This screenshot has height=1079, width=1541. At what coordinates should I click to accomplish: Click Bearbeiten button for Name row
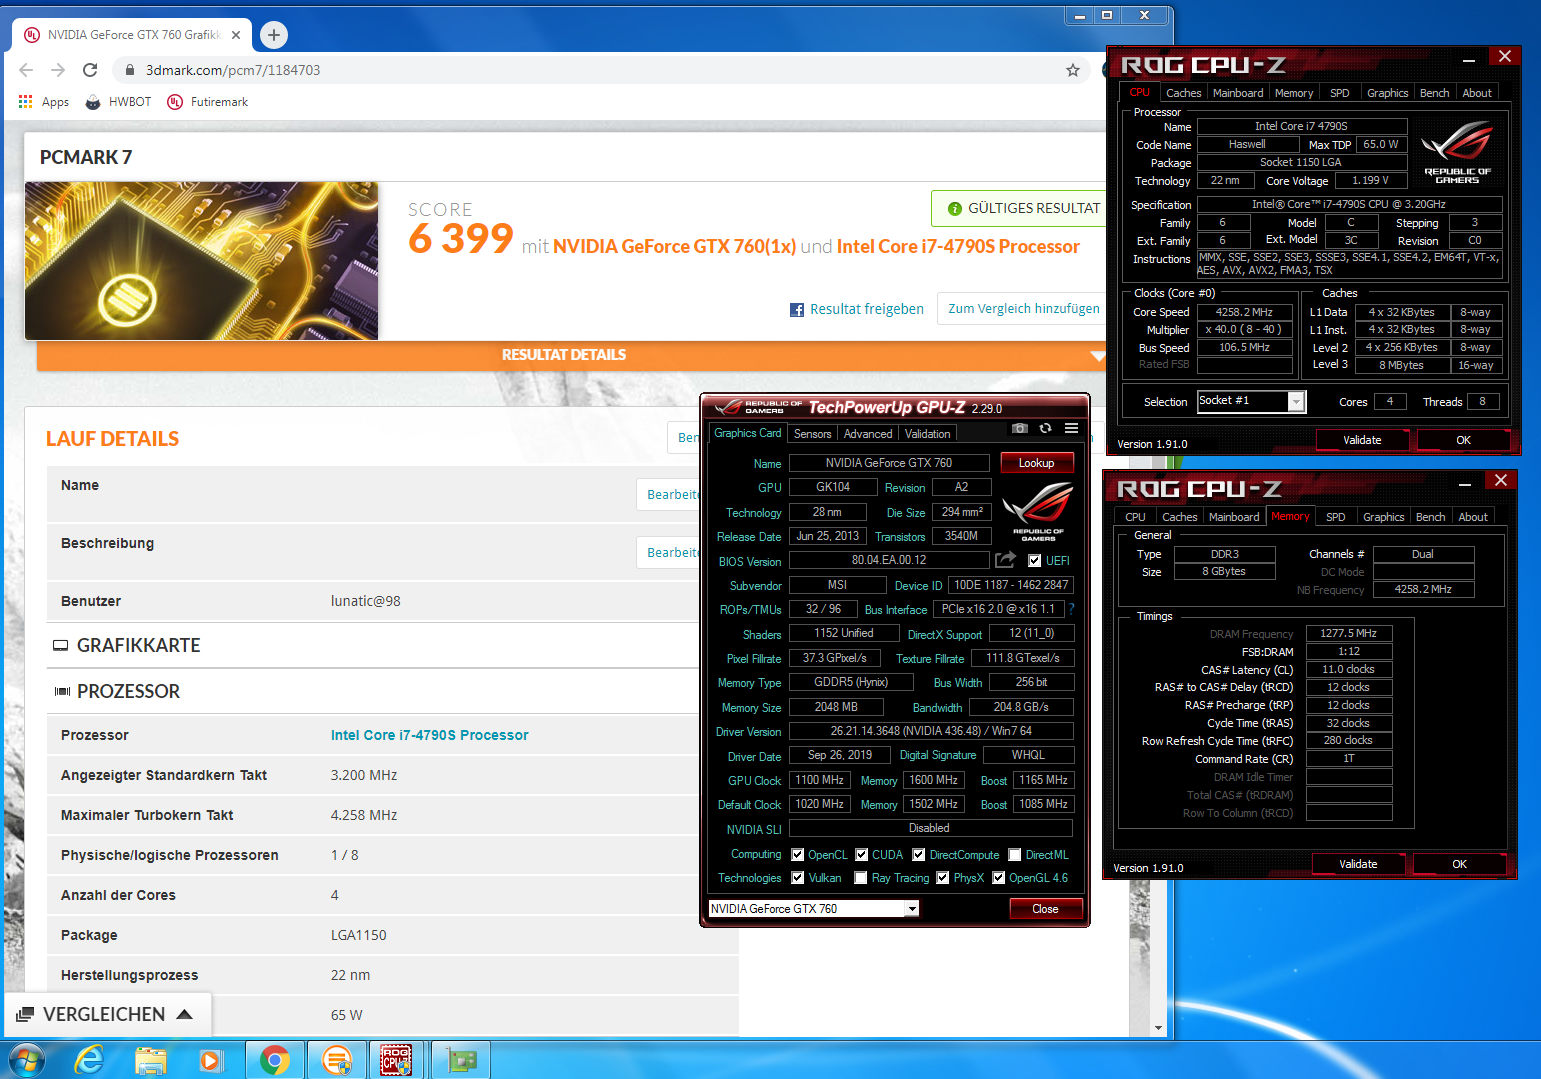[670, 495]
